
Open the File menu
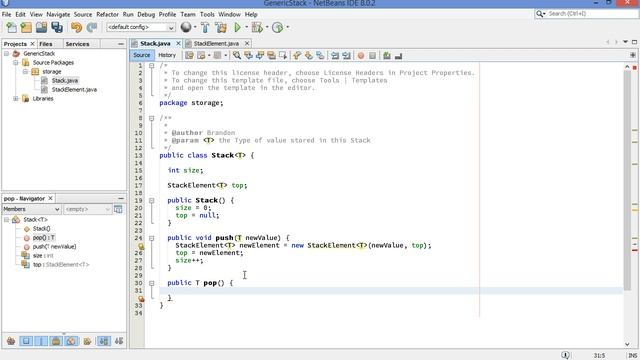click(7, 14)
